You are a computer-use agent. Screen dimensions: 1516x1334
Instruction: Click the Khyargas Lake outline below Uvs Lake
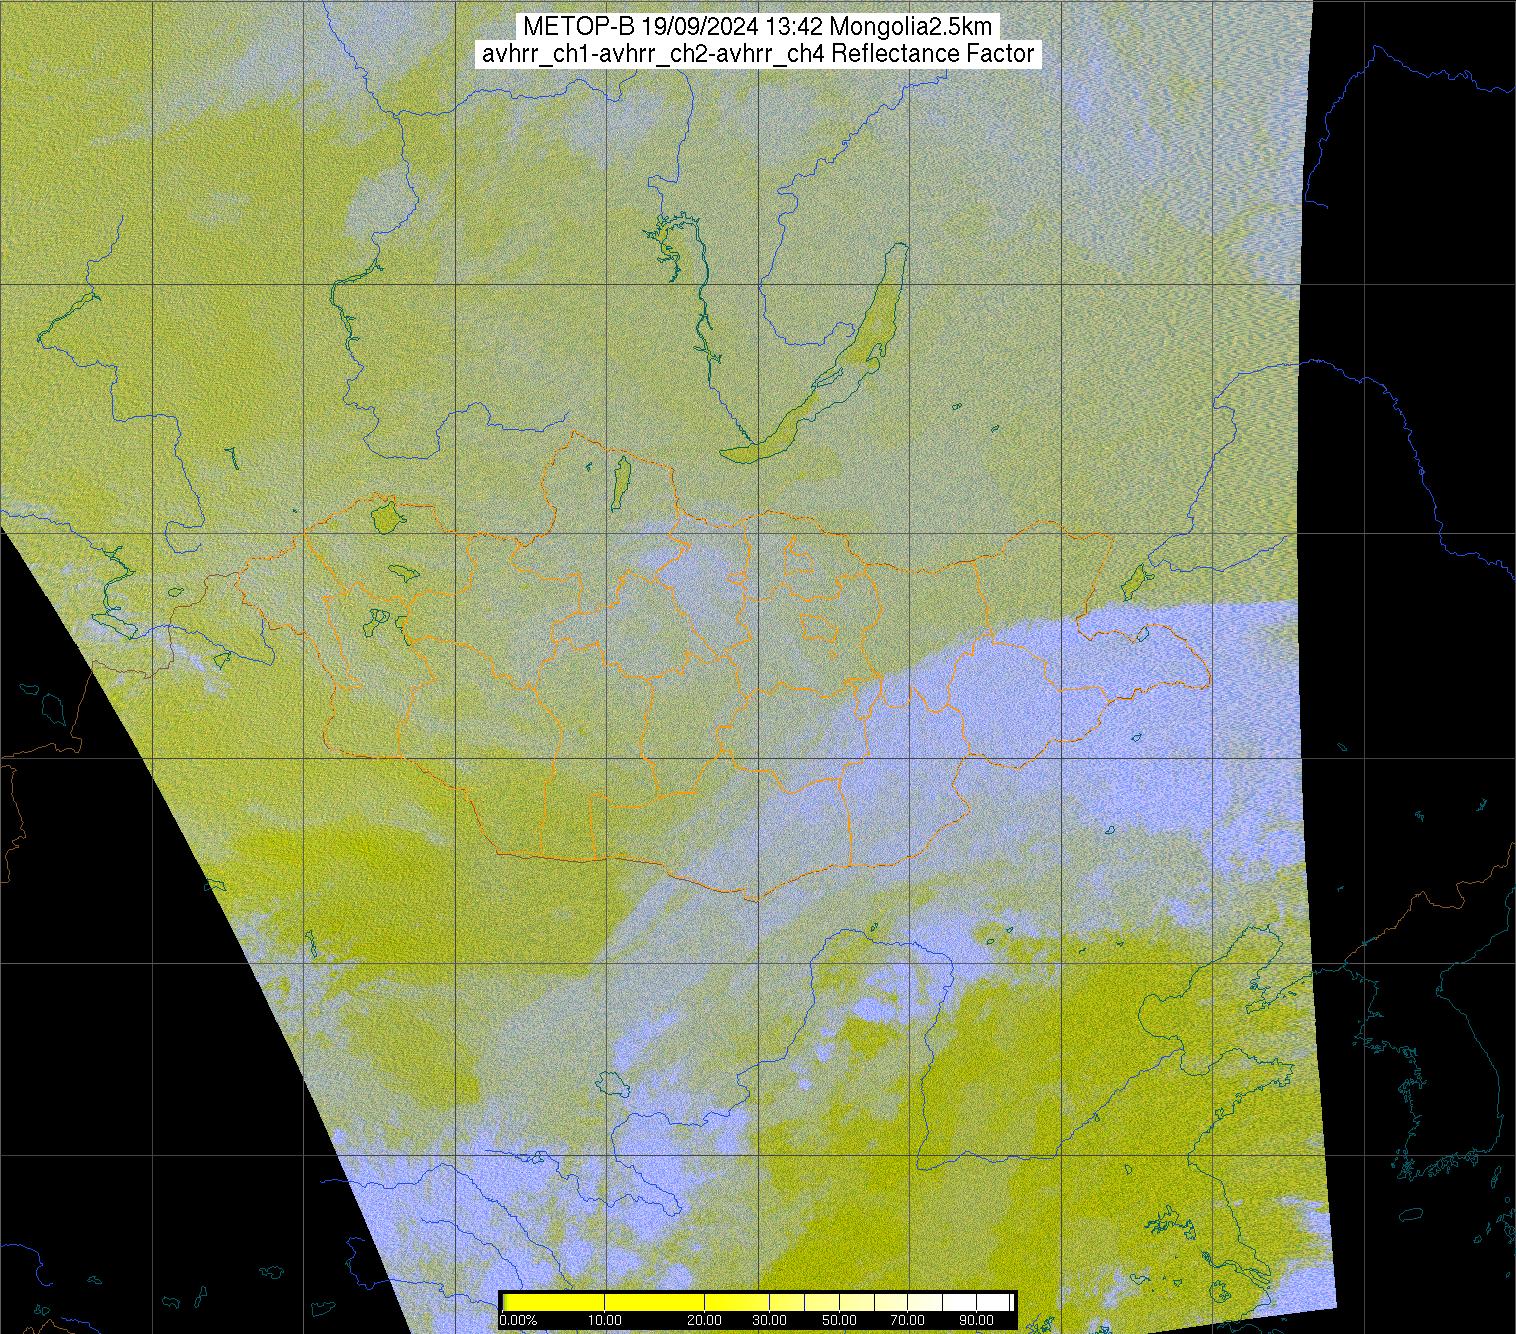(402, 573)
